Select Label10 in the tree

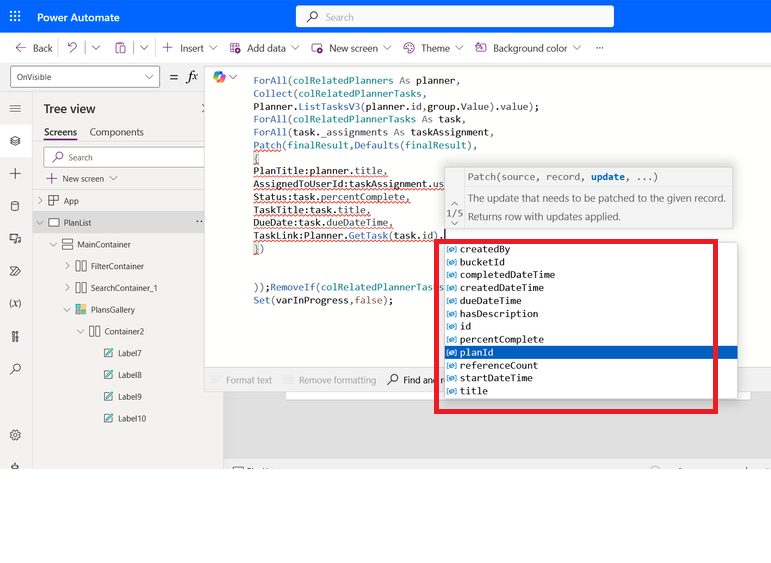(x=132, y=418)
